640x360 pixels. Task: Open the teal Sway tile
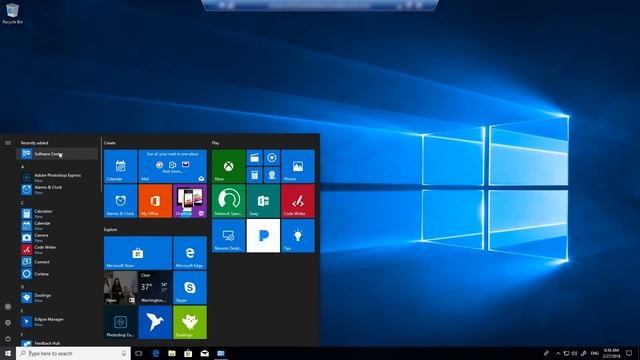click(x=263, y=201)
